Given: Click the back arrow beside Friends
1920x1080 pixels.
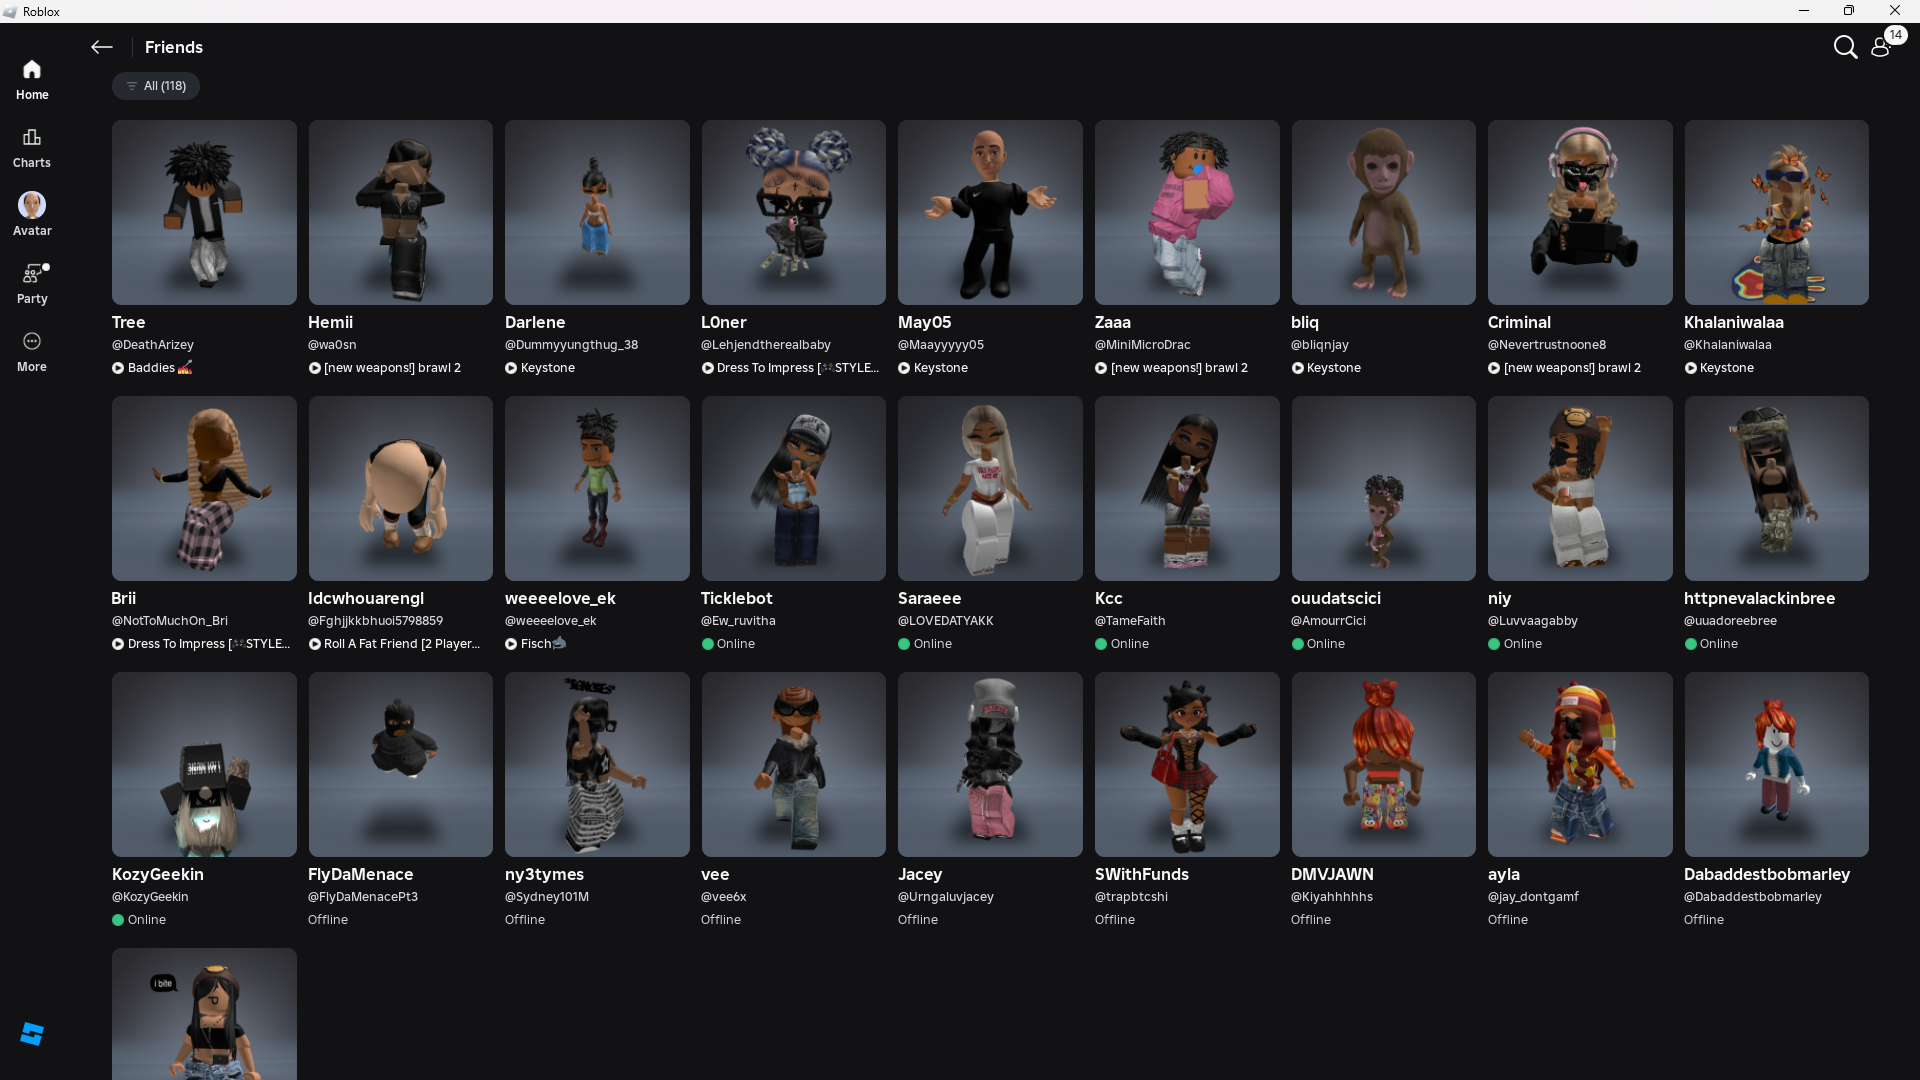Looking at the screenshot, I should pos(101,47).
